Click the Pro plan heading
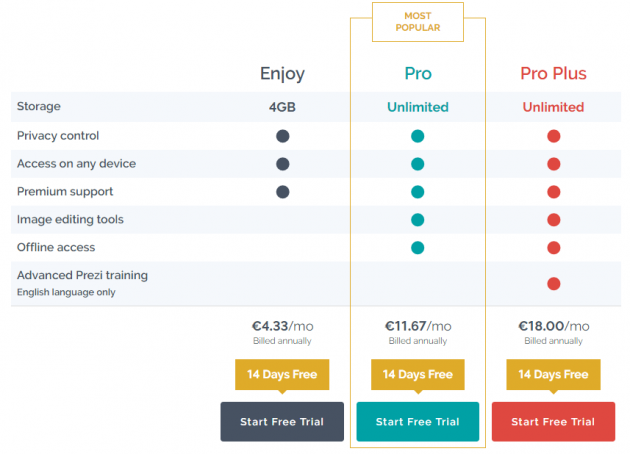Viewport: 630px width, 454px height. click(418, 74)
